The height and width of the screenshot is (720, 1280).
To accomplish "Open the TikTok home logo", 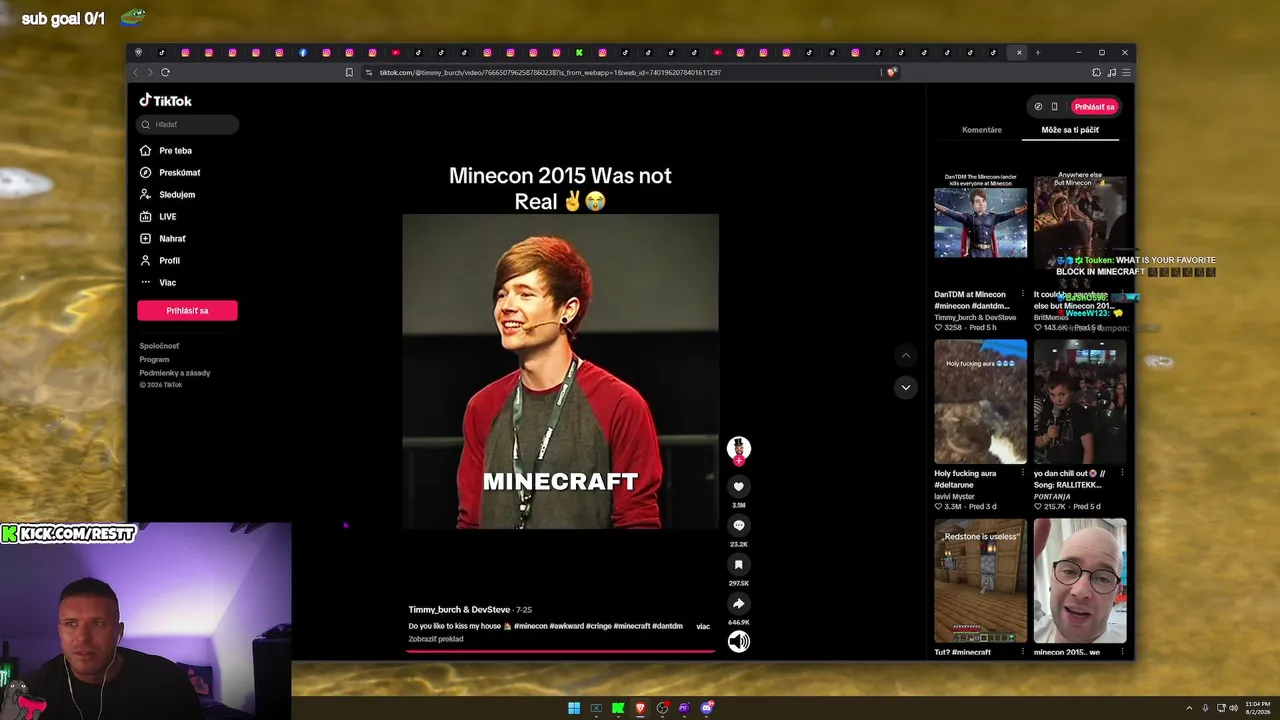I will tap(165, 100).
